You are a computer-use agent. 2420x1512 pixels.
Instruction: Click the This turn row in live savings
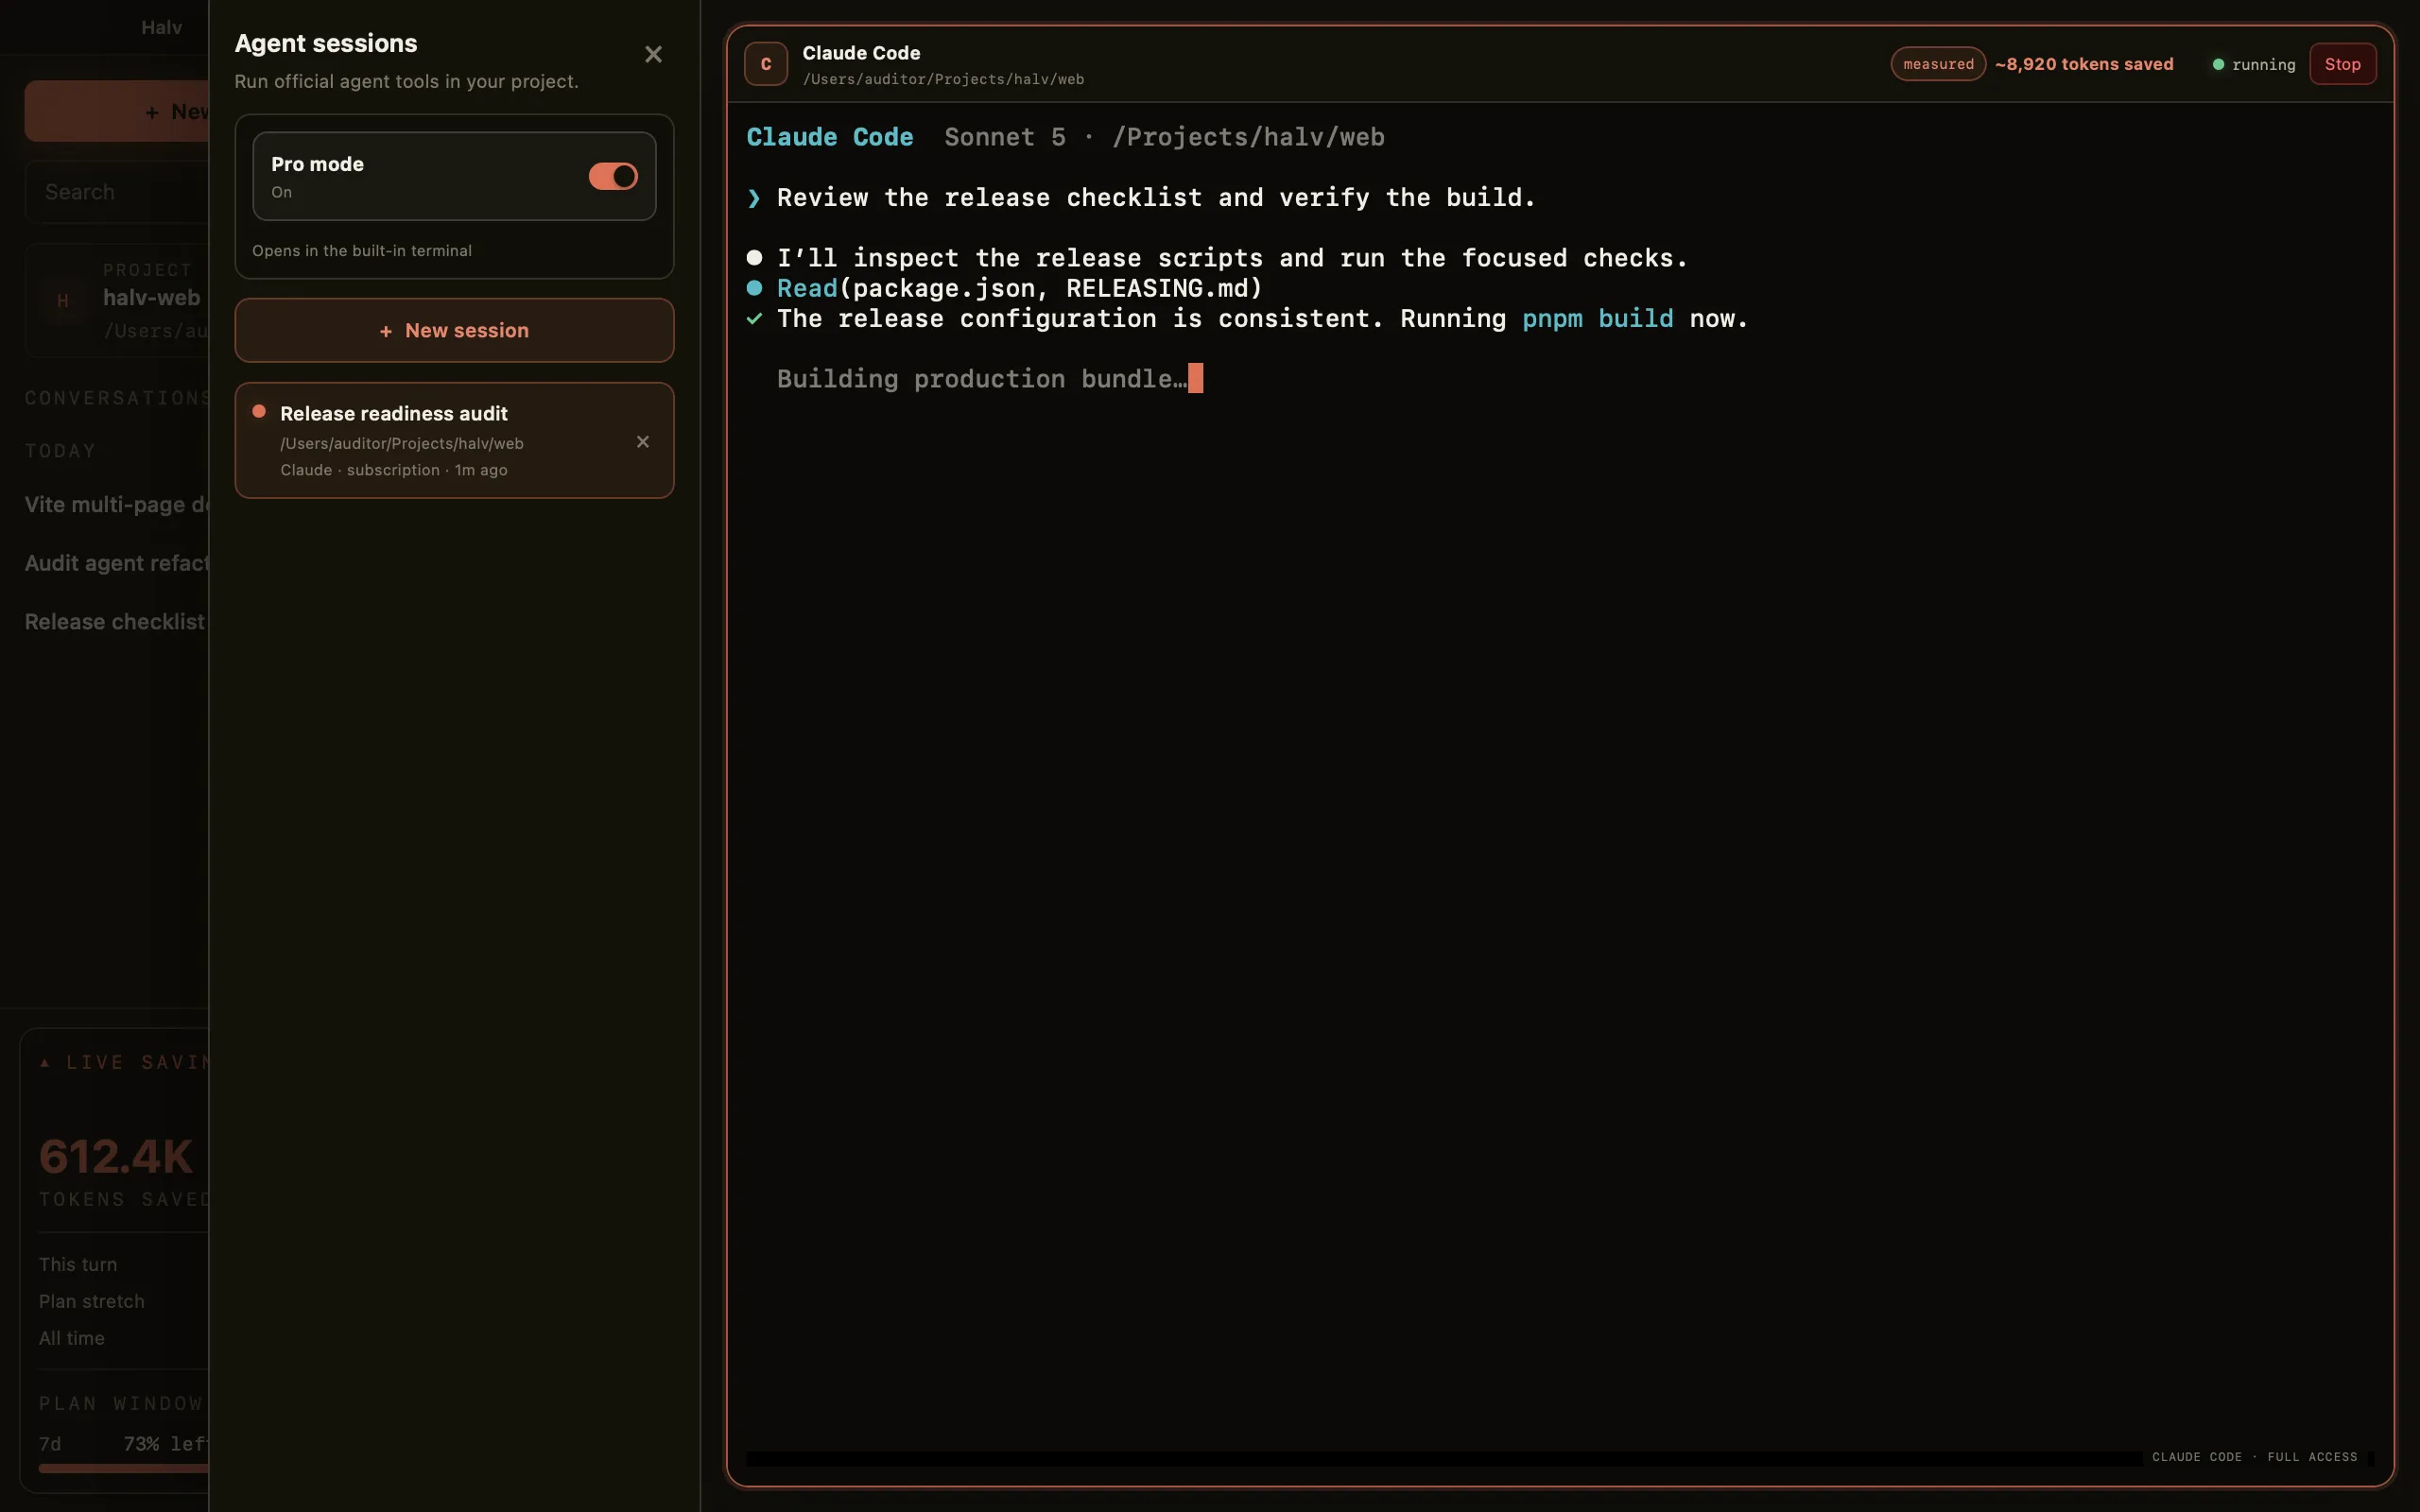coord(78,1264)
